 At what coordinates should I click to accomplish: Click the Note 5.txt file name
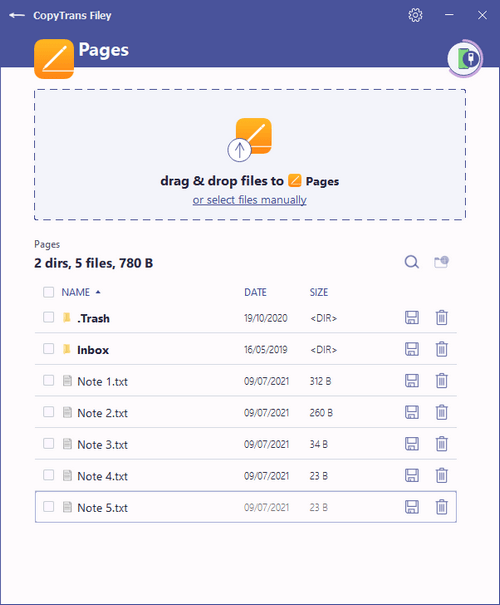102,508
